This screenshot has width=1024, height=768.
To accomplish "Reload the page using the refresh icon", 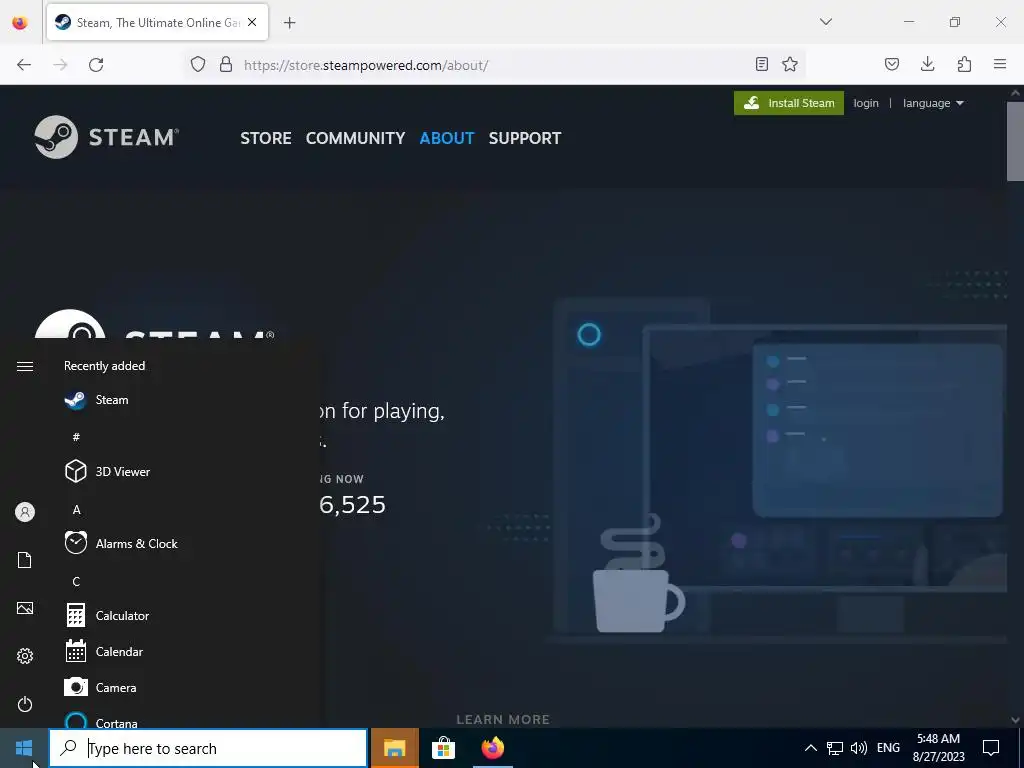I will [x=96, y=65].
